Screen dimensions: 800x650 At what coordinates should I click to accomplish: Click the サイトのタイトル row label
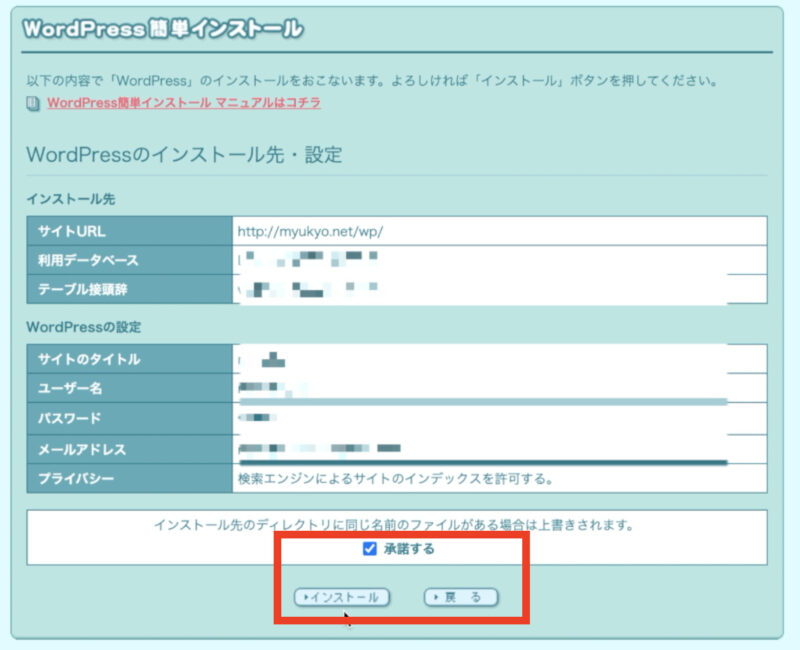coord(130,359)
